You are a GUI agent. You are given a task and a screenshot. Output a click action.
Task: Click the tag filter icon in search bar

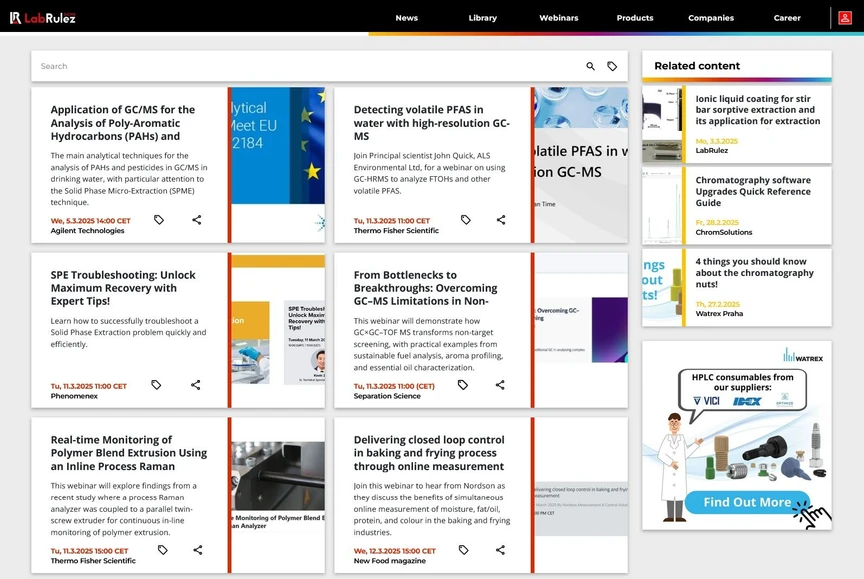coord(612,66)
